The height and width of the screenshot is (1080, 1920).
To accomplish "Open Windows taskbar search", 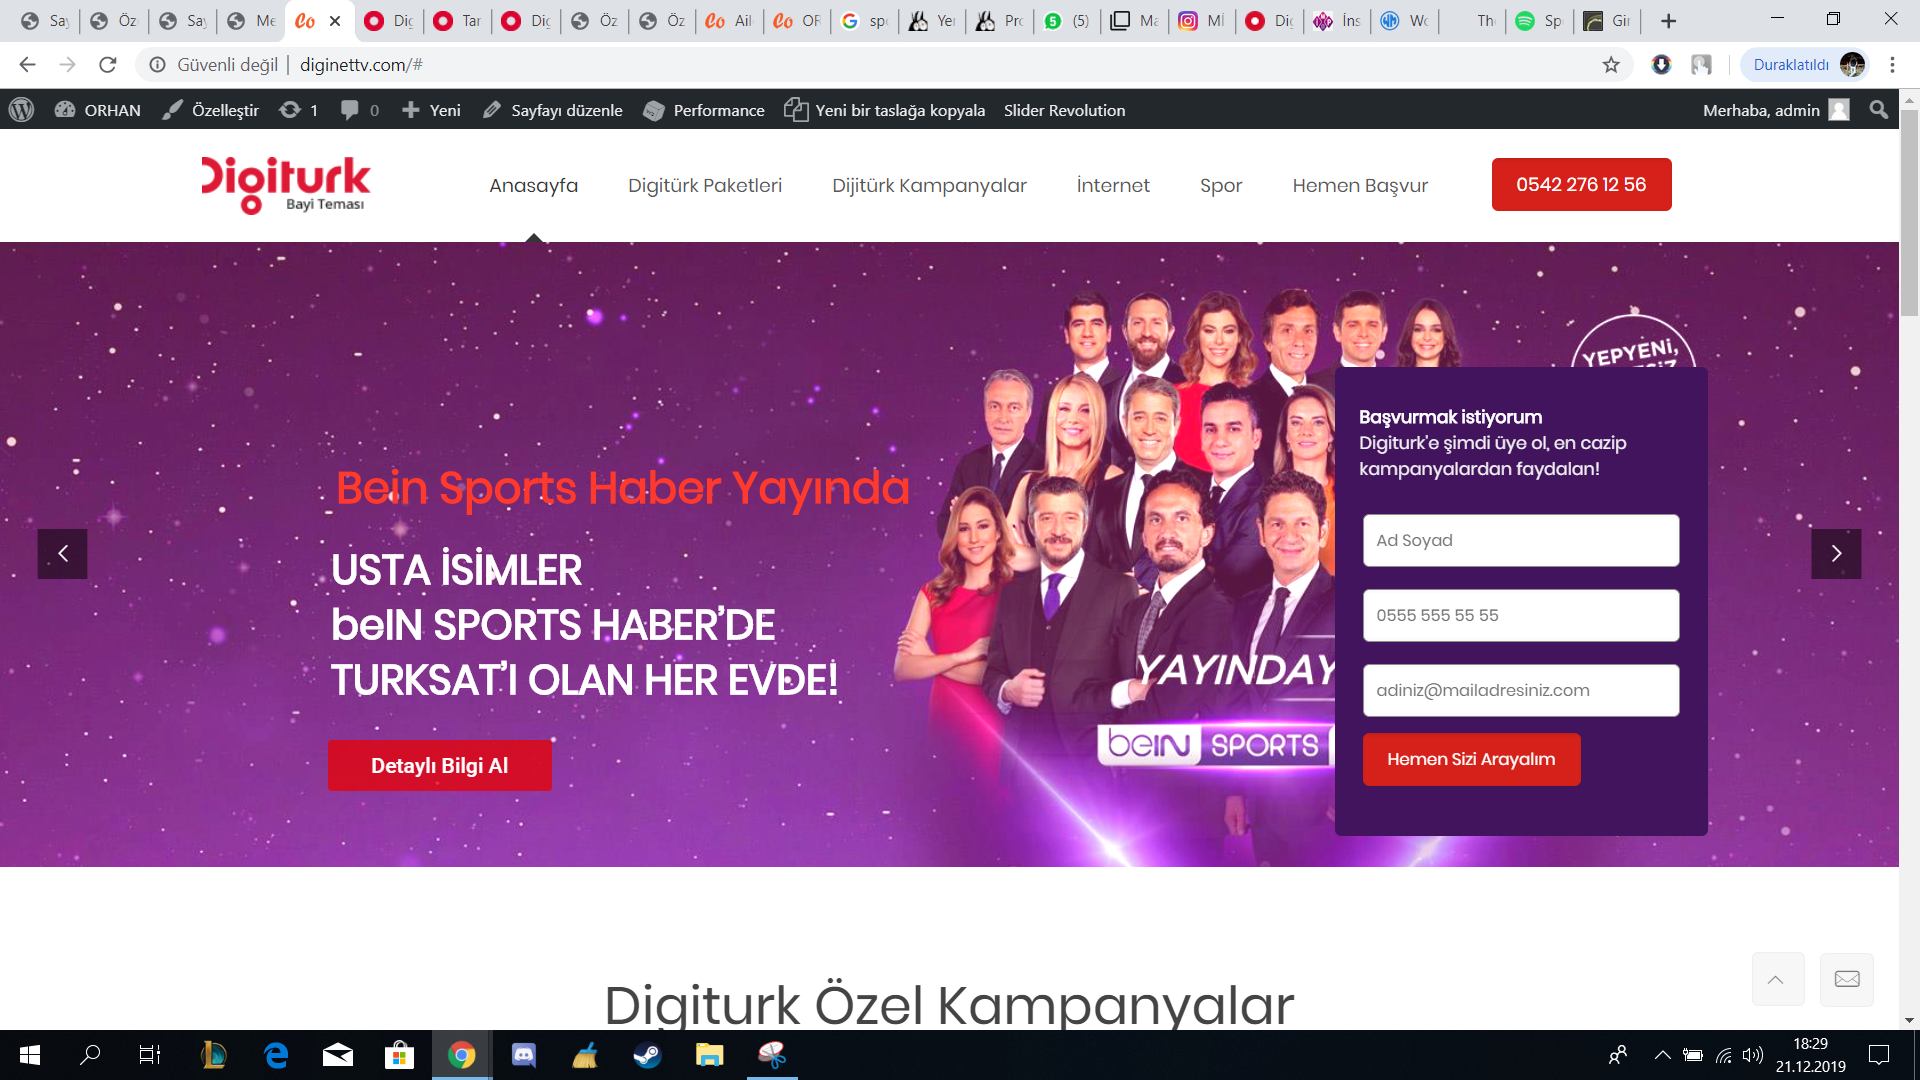I will click(x=90, y=1055).
